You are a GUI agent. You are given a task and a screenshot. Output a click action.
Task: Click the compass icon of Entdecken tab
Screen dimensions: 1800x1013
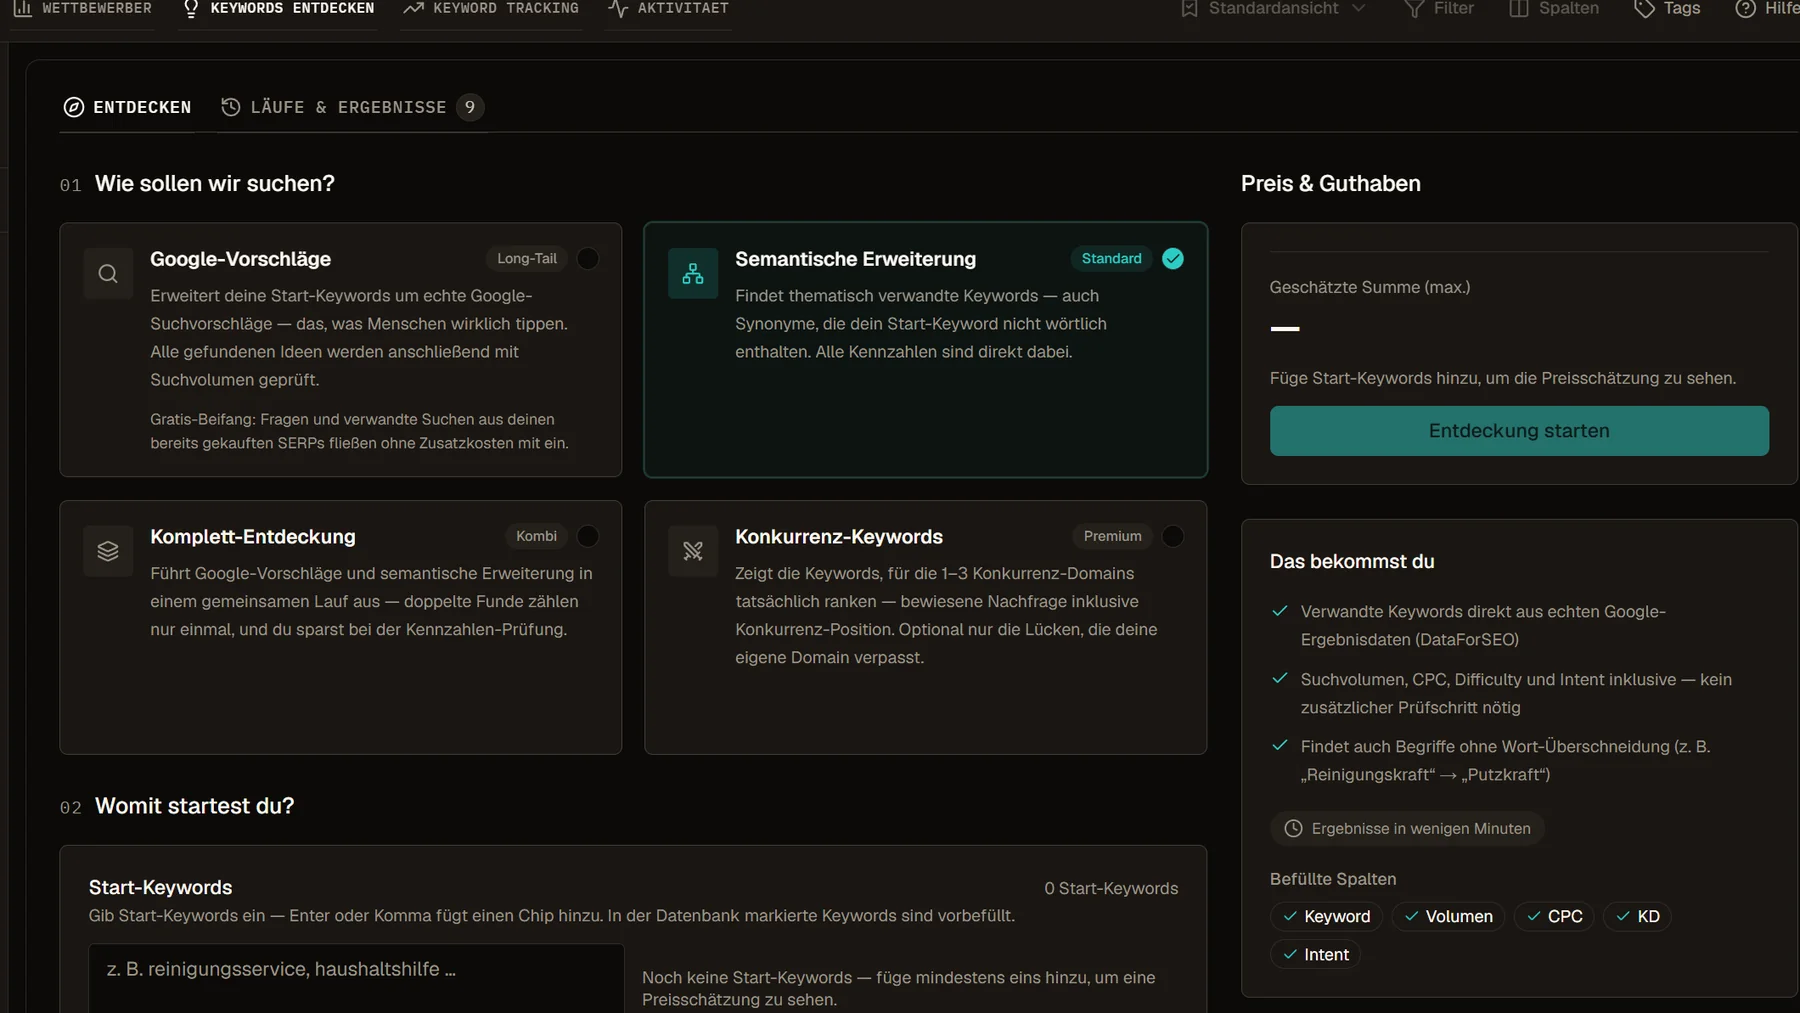tap(74, 107)
